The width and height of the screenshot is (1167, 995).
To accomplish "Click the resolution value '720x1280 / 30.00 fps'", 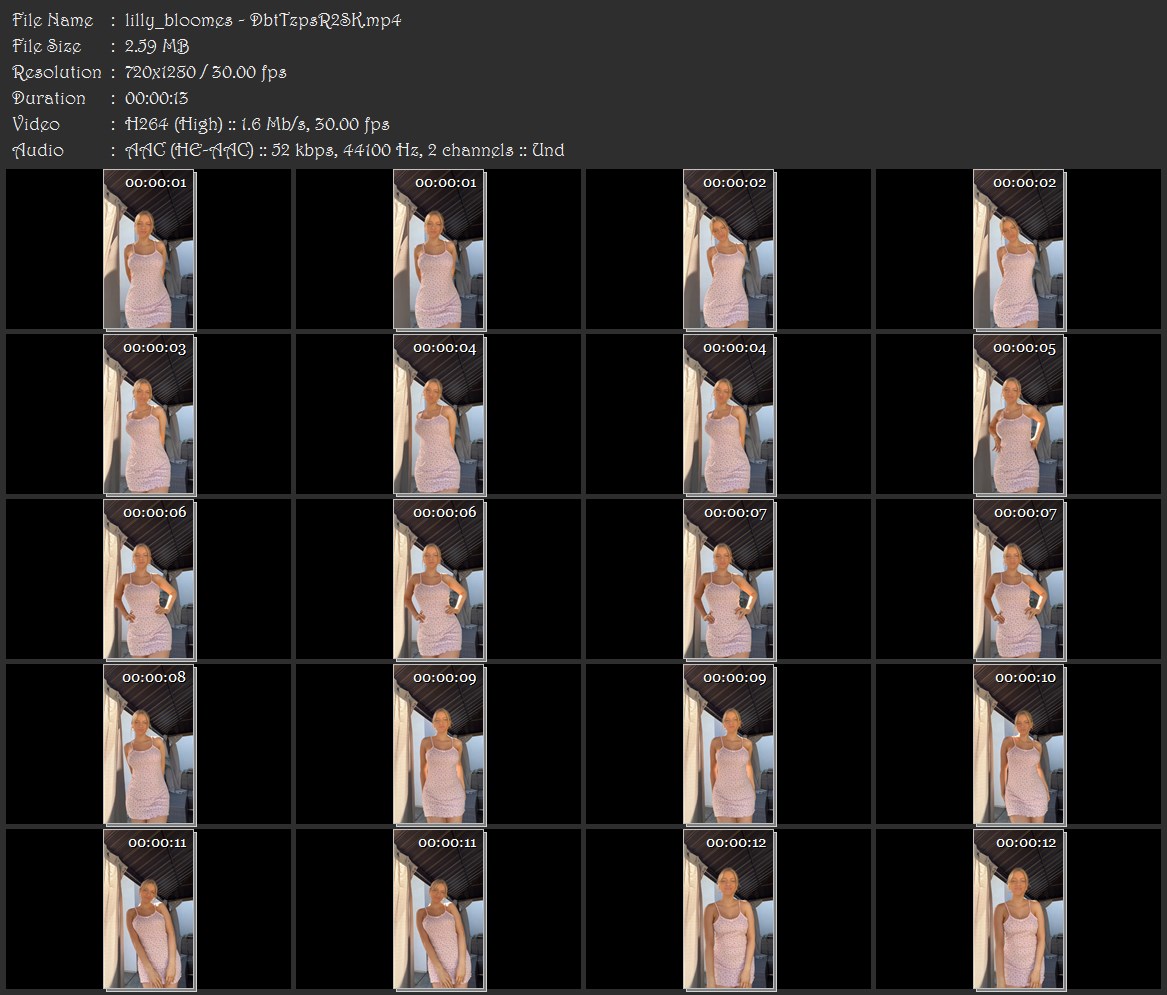I will tap(205, 72).
